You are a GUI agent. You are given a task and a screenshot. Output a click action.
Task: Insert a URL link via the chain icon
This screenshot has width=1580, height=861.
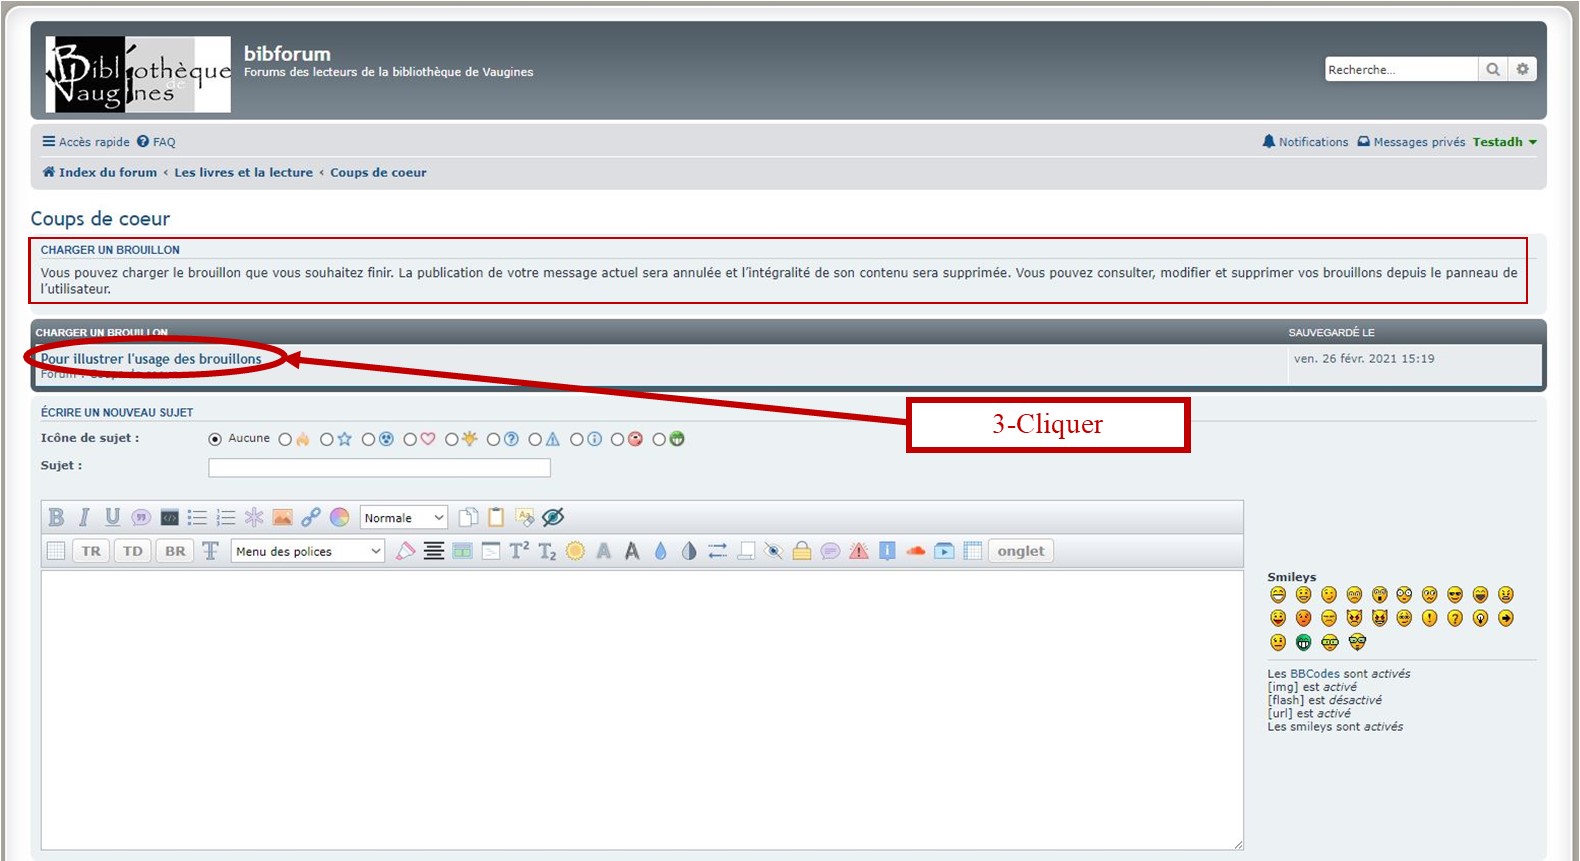[311, 517]
